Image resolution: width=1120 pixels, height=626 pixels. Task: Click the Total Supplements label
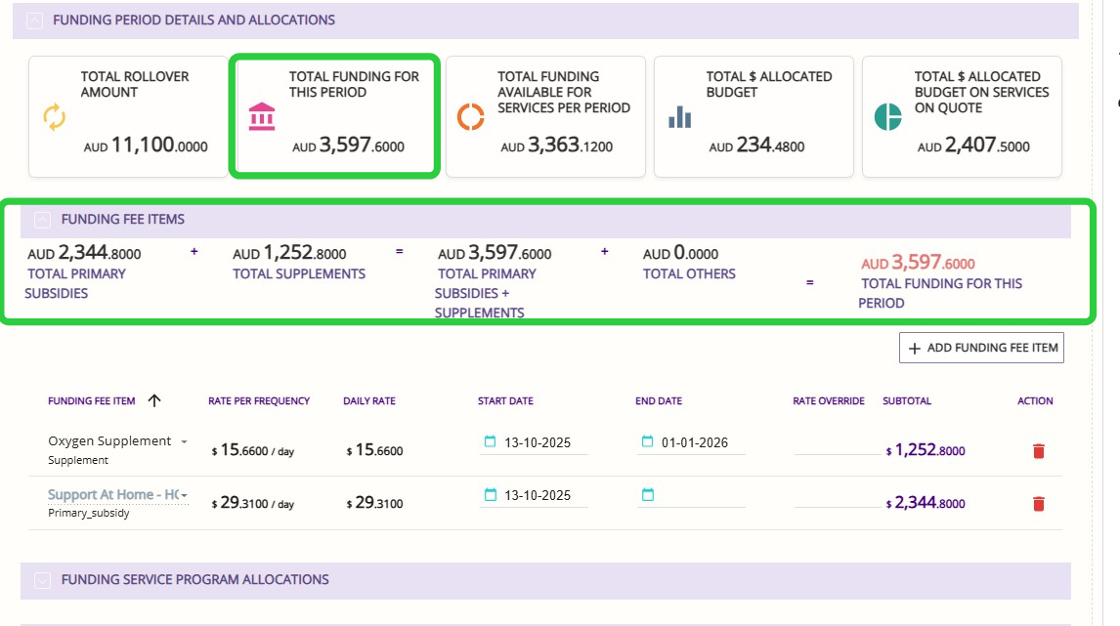299,274
